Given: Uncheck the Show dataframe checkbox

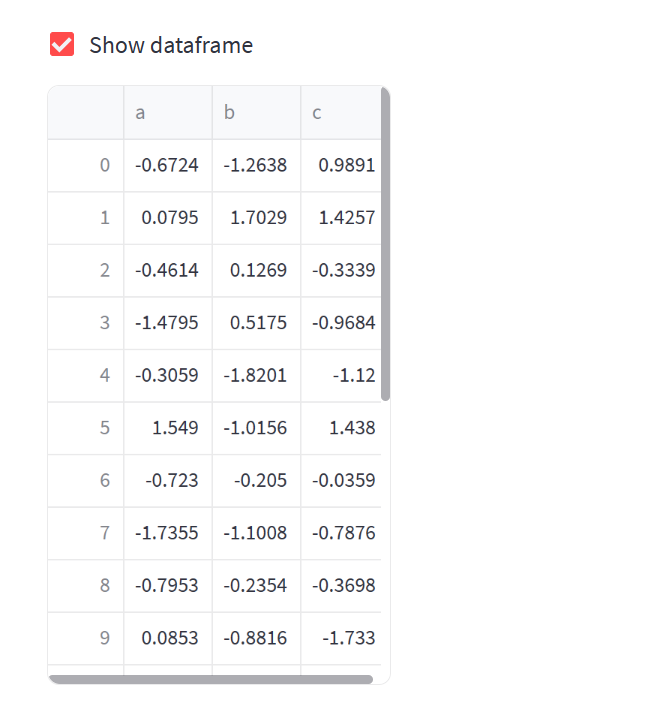Looking at the screenshot, I should 62,45.
